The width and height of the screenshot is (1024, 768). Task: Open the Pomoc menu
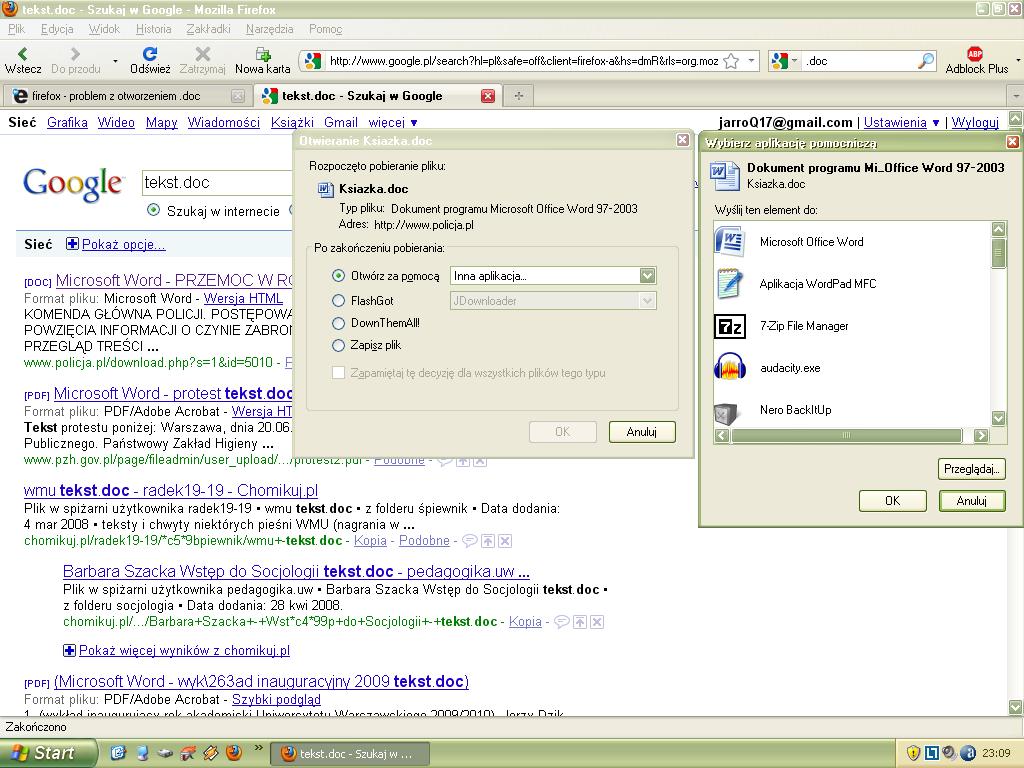click(x=325, y=29)
